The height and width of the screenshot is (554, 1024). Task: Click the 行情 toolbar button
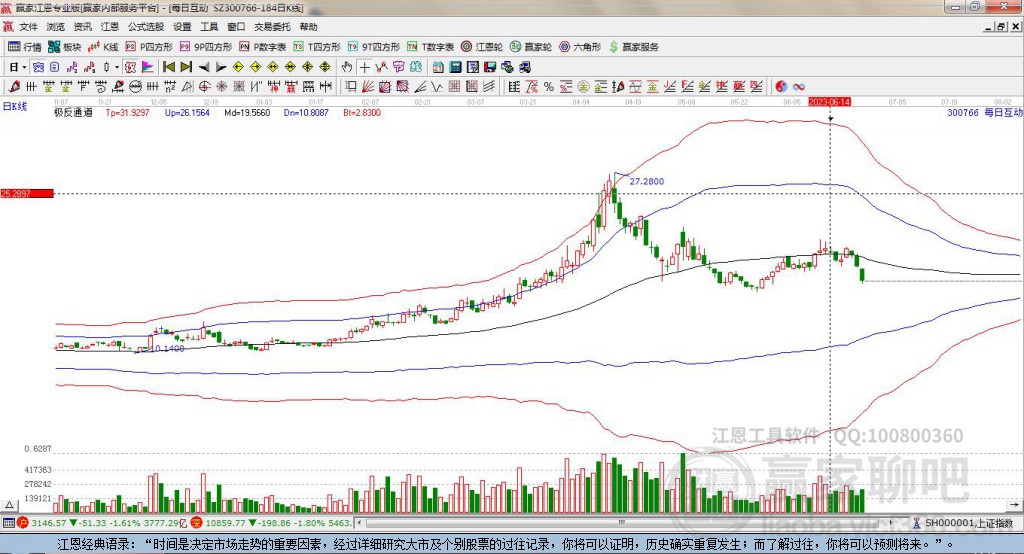pos(25,47)
